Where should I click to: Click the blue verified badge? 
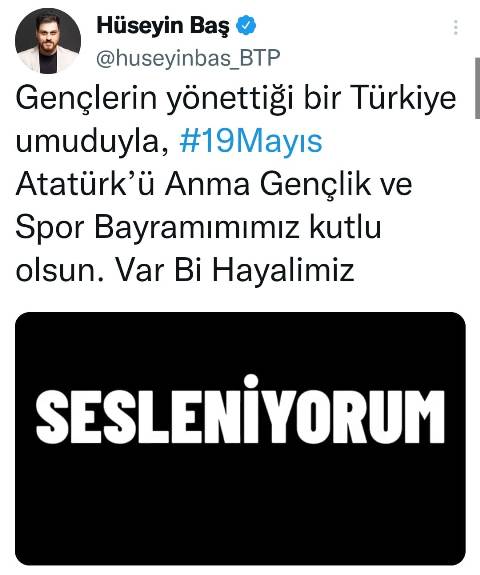pos(246,26)
